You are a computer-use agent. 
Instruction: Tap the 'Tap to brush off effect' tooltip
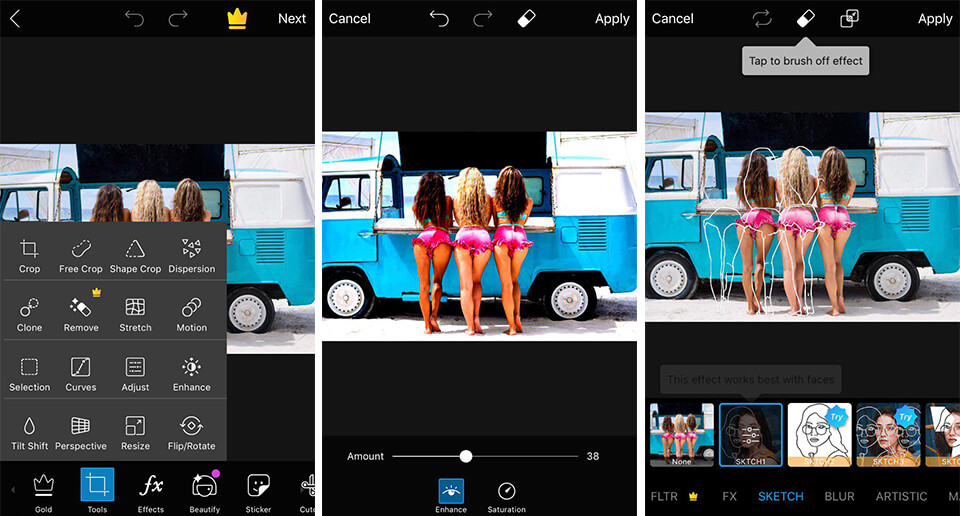pyautogui.click(x=806, y=61)
